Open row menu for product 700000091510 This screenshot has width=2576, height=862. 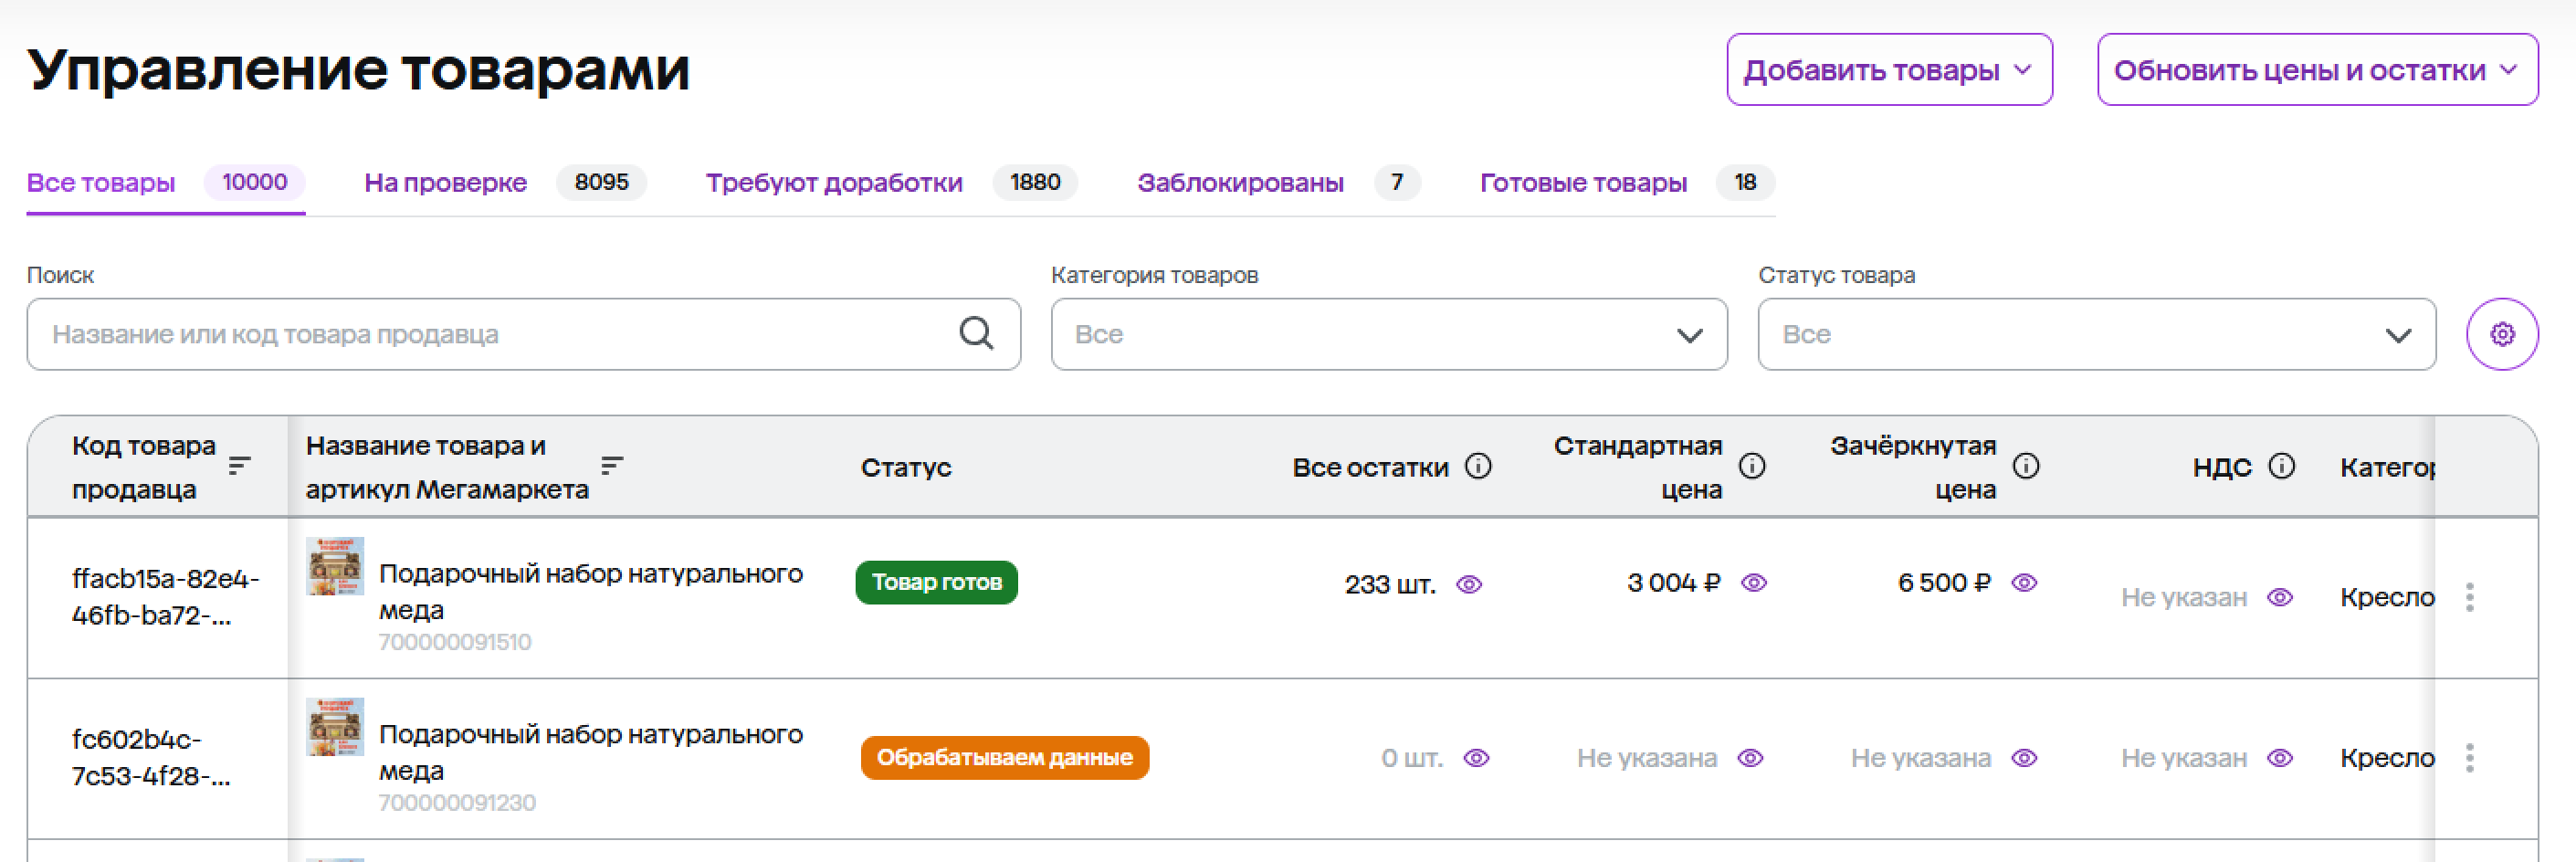click(2469, 597)
